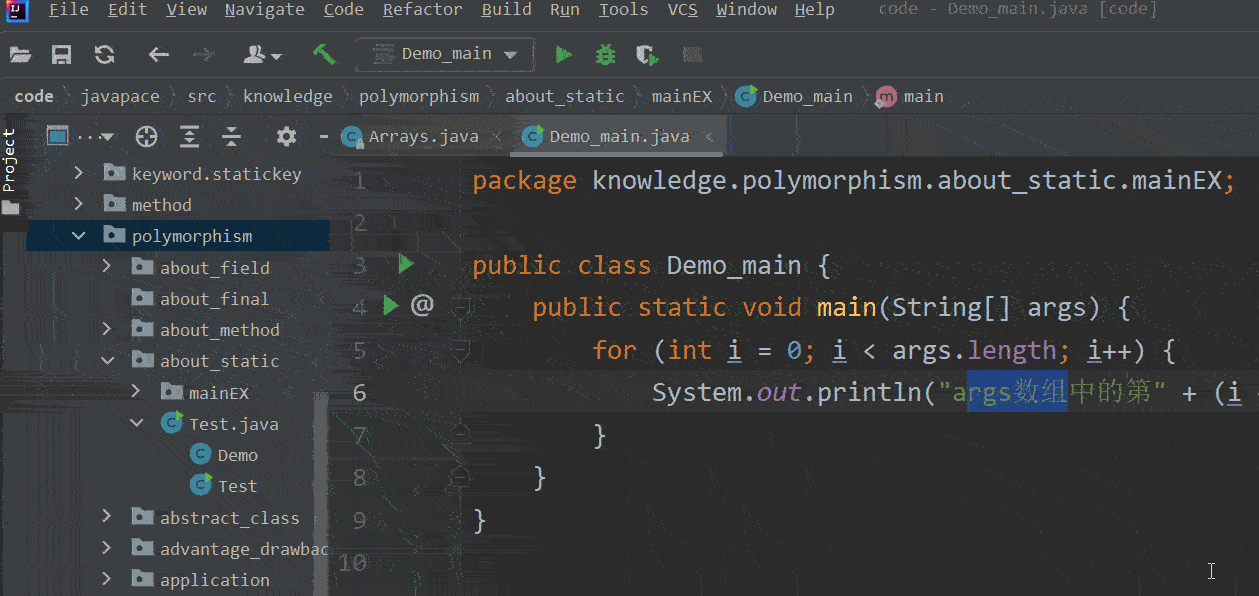The width and height of the screenshot is (1259, 596).
Task: Click the Select Opened File target icon
Action: [147, 136]
